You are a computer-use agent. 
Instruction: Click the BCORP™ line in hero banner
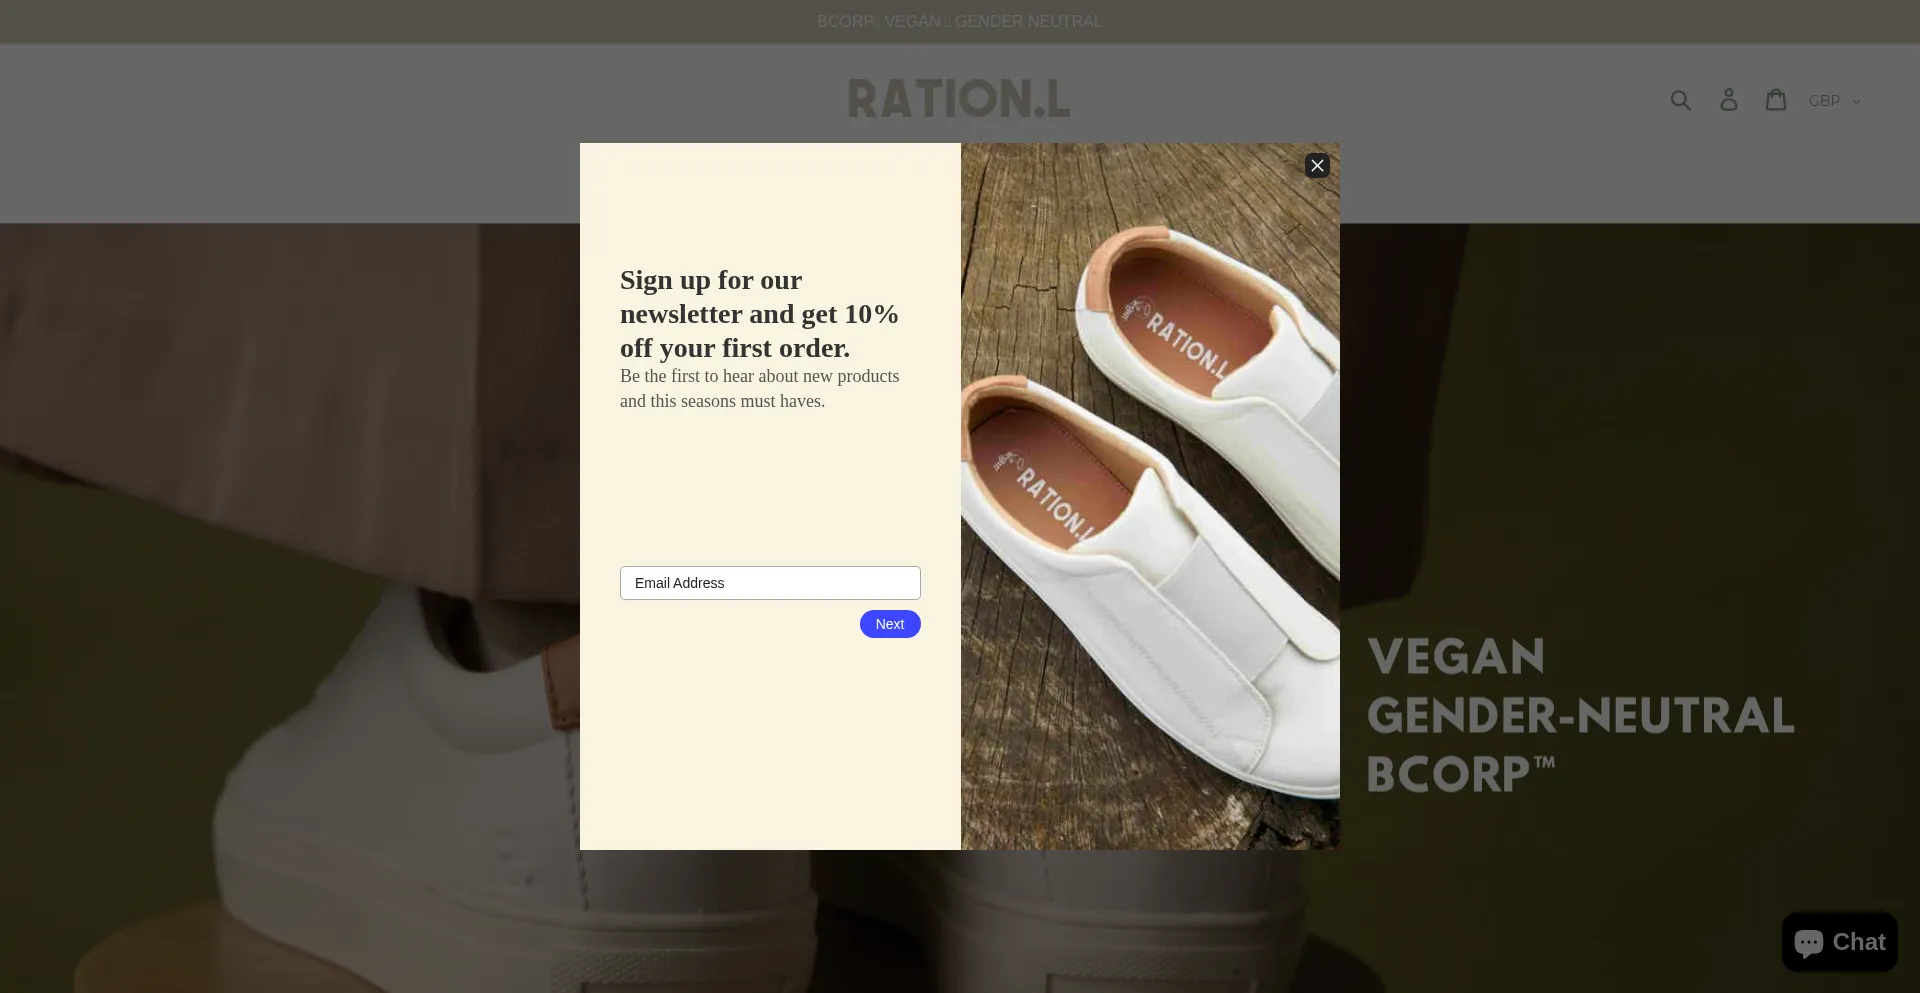pos(1461,774)
